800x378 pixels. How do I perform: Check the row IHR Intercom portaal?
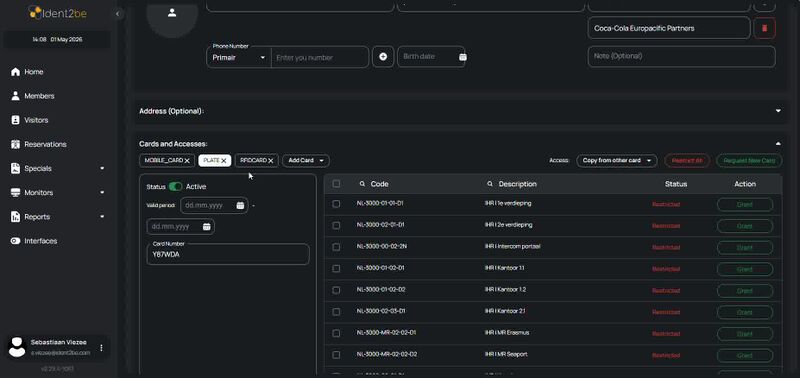(x=336, y=247)
